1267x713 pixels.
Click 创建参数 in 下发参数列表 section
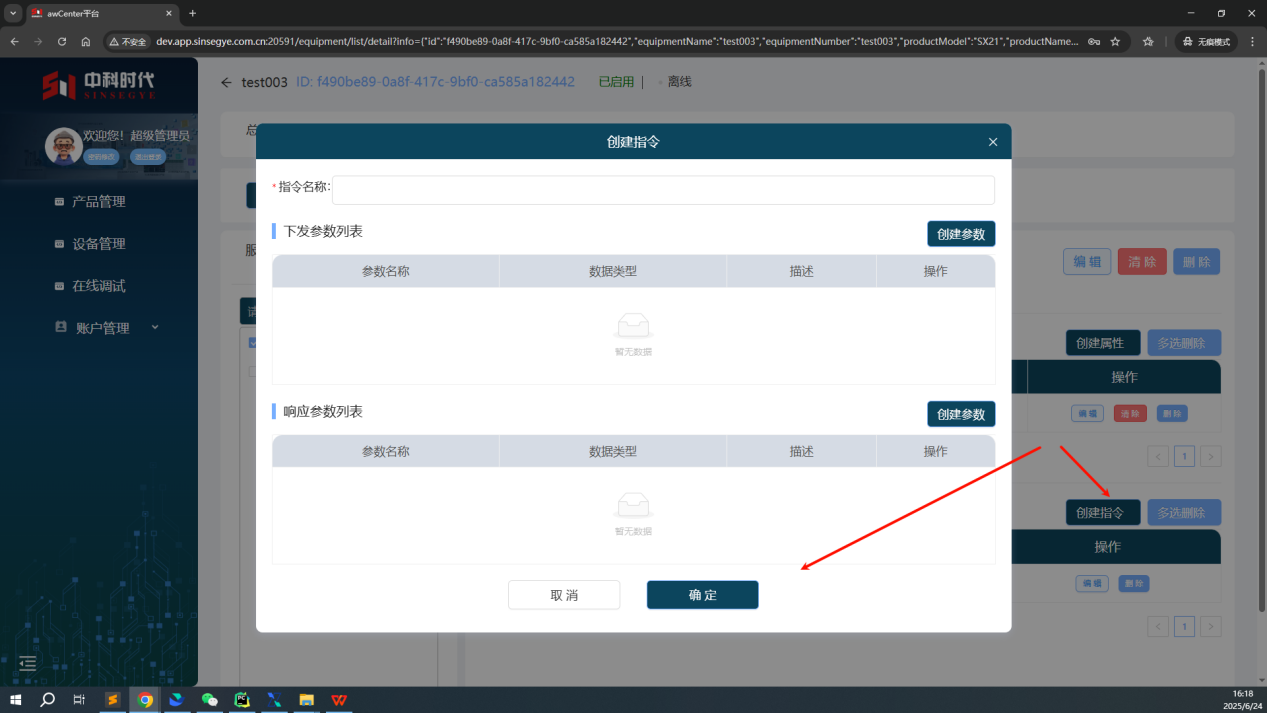960,234
